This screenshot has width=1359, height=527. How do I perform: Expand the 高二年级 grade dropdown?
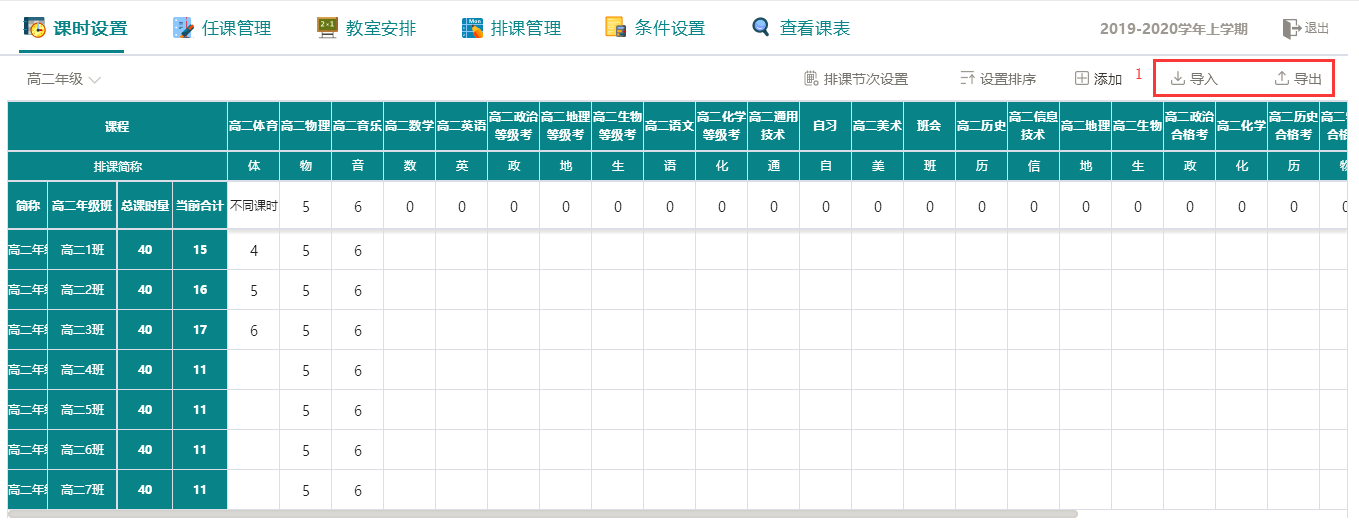(x=64, y=79)
